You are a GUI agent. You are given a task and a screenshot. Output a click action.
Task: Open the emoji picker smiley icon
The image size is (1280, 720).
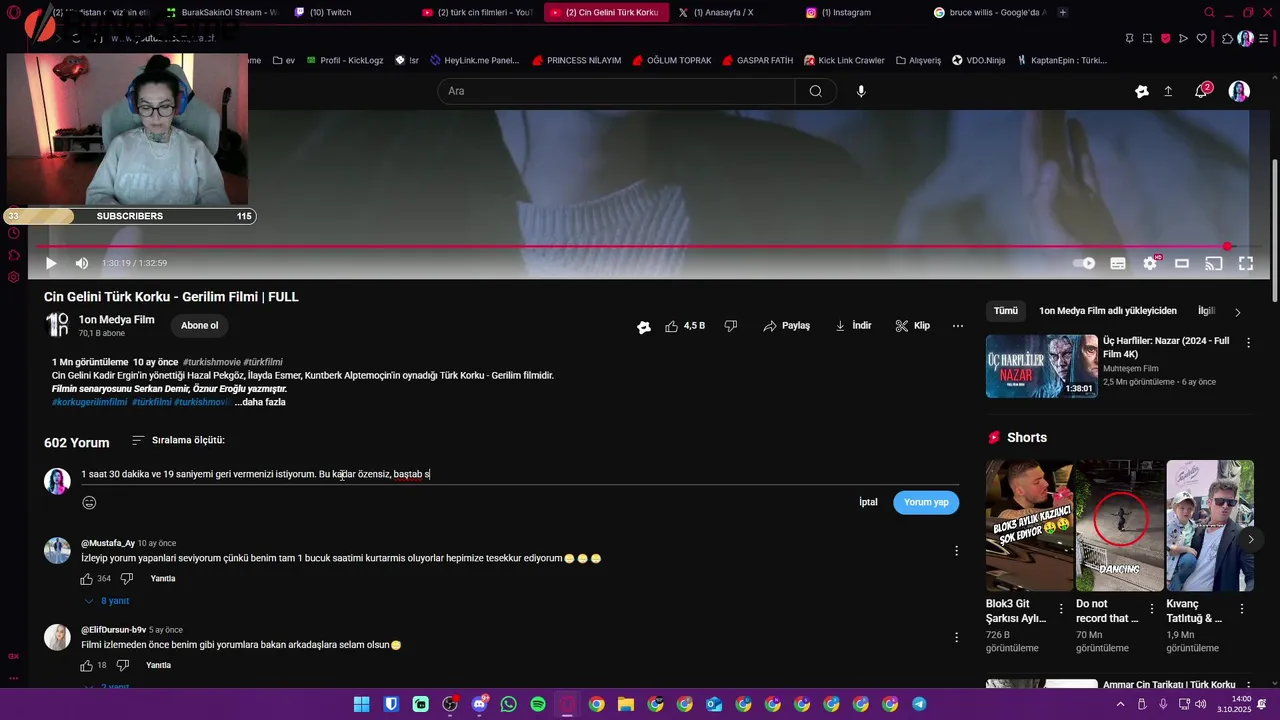pos(89,503)
